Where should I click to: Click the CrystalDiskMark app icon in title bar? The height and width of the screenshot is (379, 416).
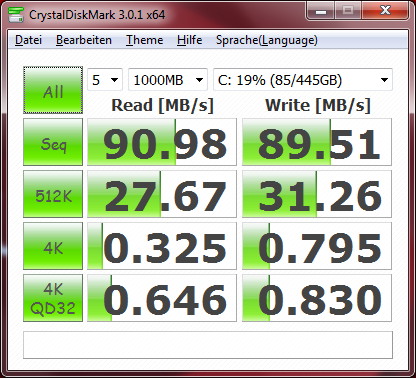[x=16, y=15]
